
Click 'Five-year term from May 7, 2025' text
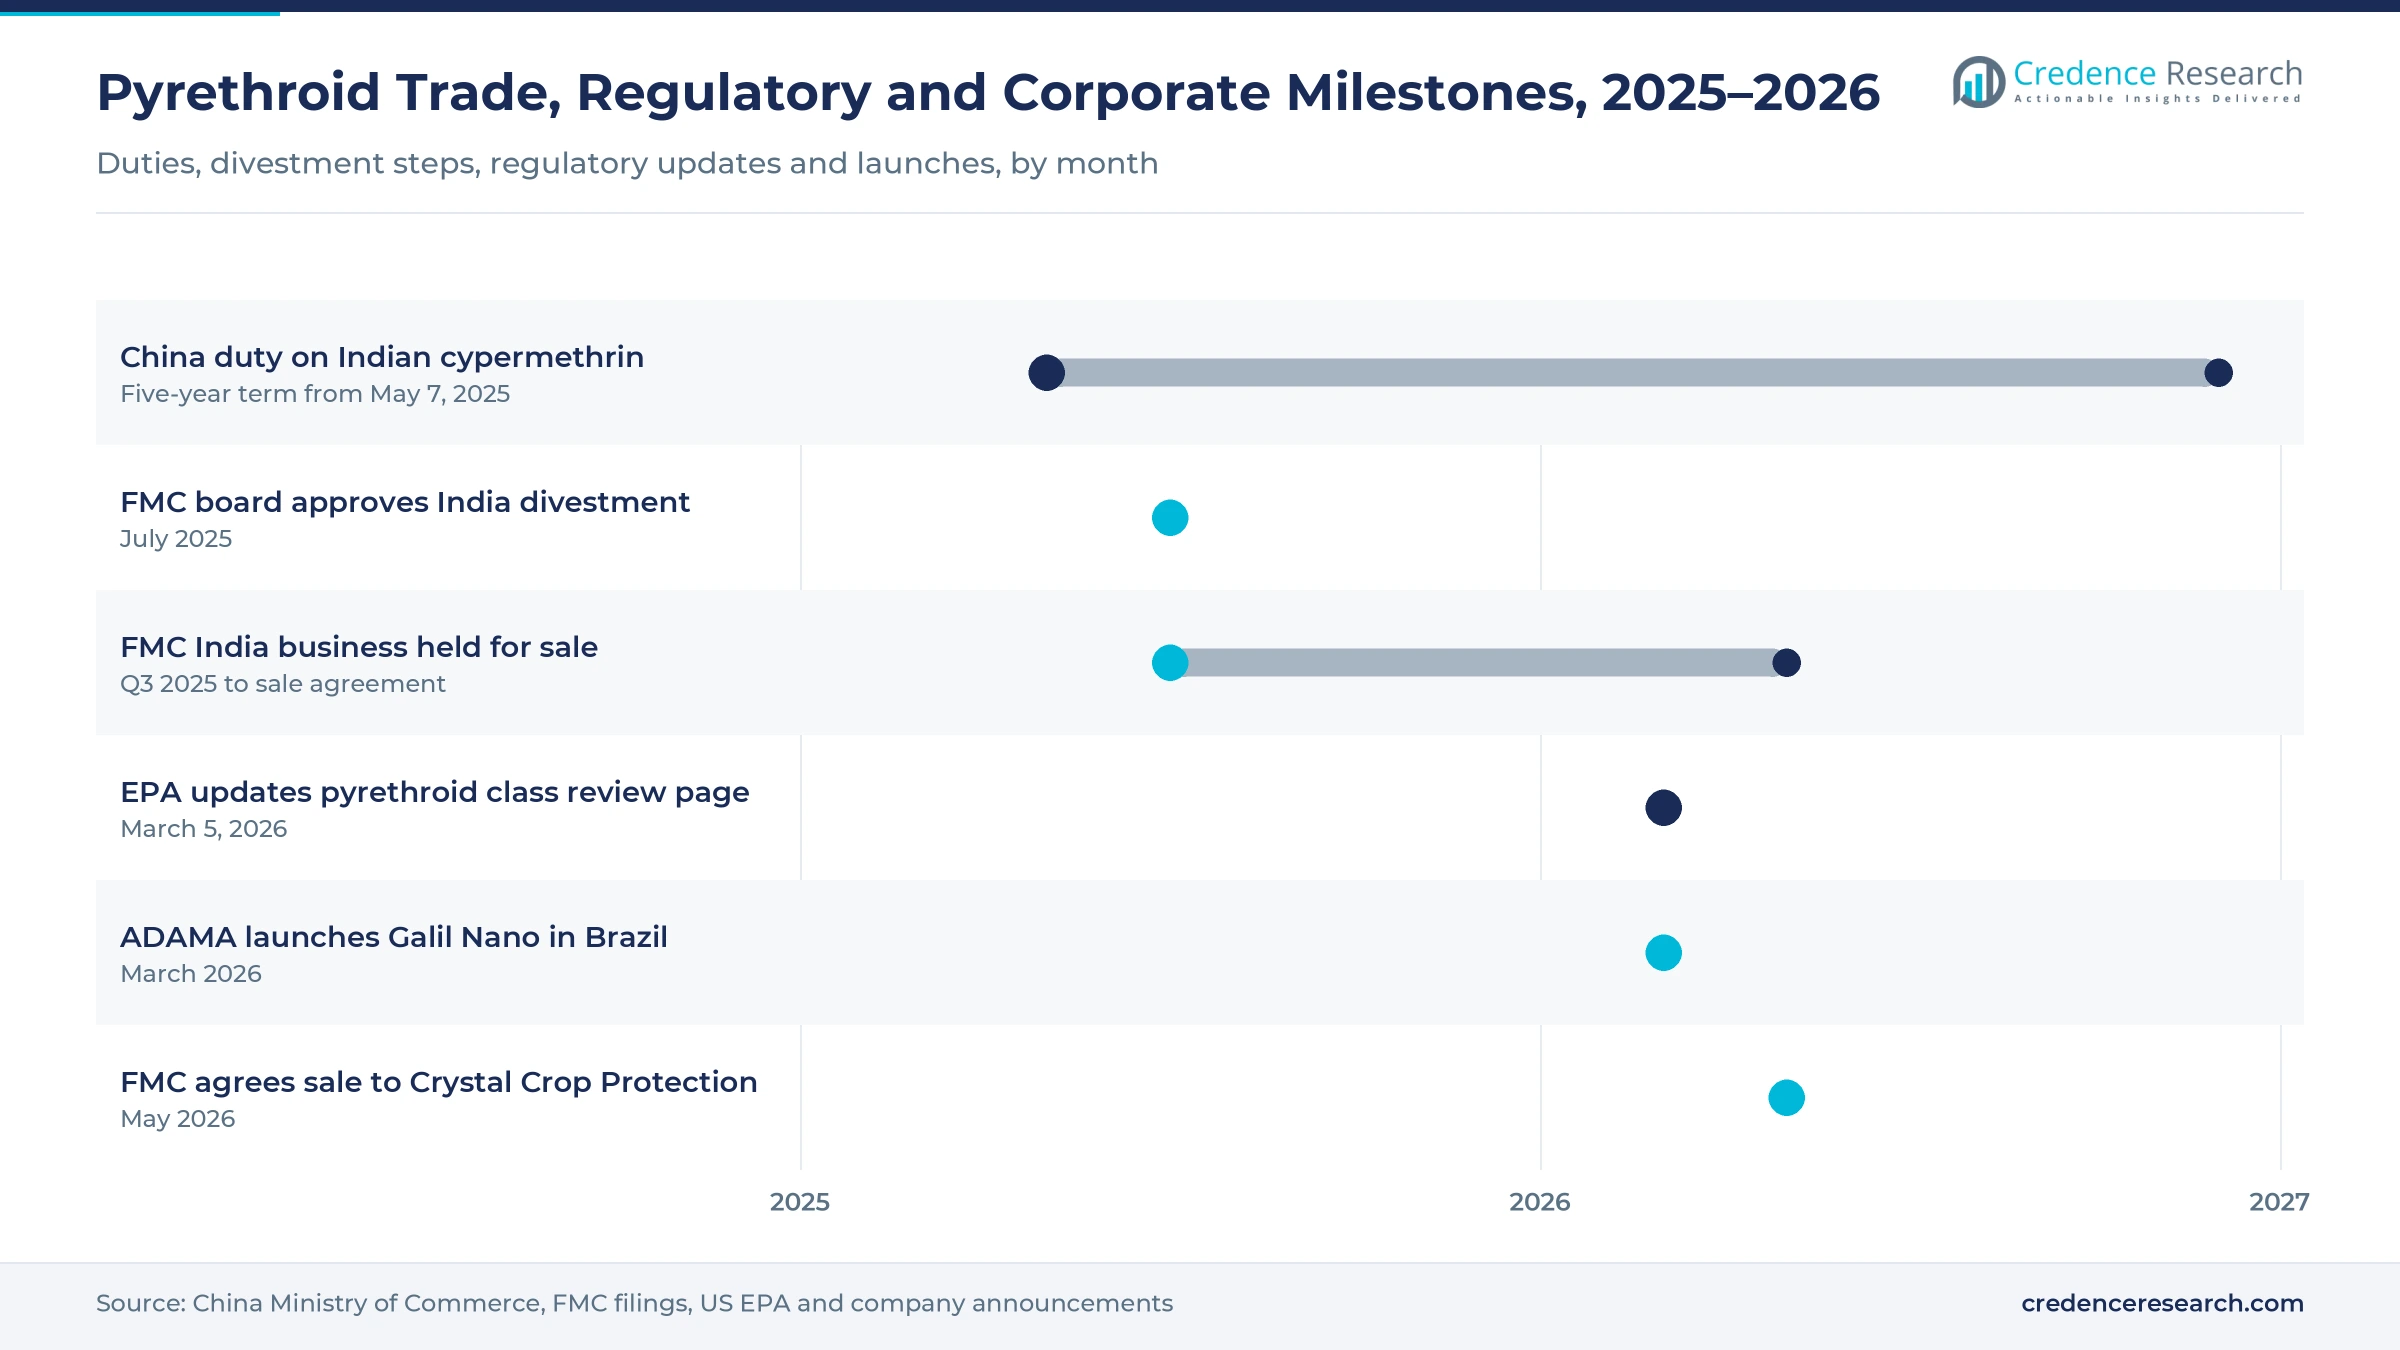click(315, 394)
